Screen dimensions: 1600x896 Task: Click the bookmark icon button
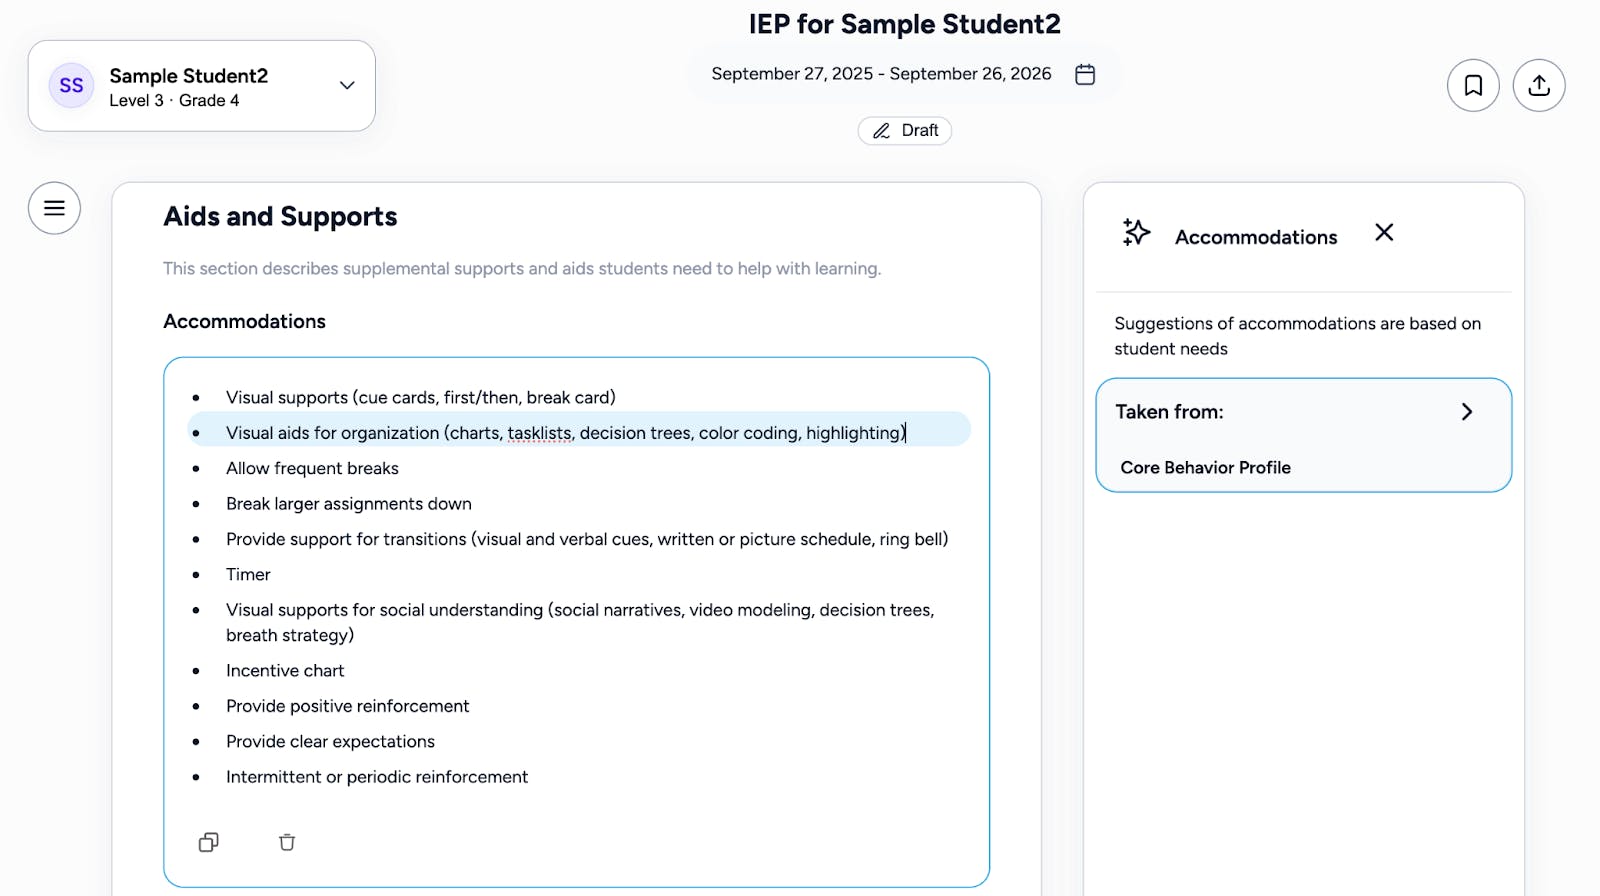click(1473, 86)
